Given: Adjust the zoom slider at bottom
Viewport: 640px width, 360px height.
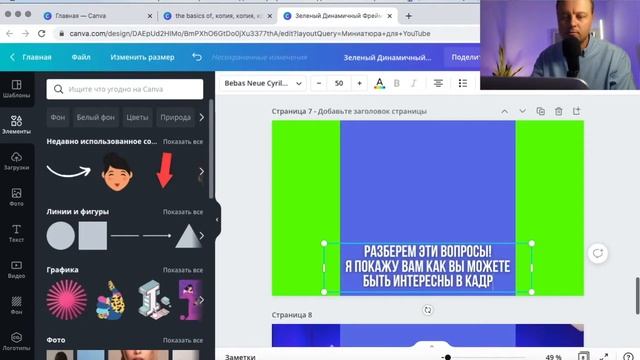Looking at the screenshot, I should (x=448, y=357).
